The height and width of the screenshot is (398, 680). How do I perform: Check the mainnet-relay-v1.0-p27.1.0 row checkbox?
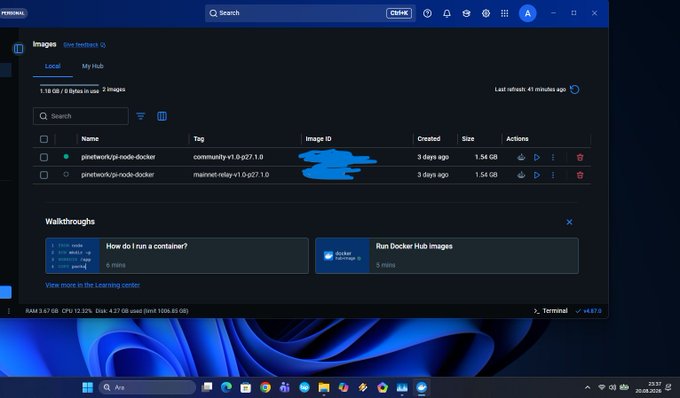coord(44,175)
